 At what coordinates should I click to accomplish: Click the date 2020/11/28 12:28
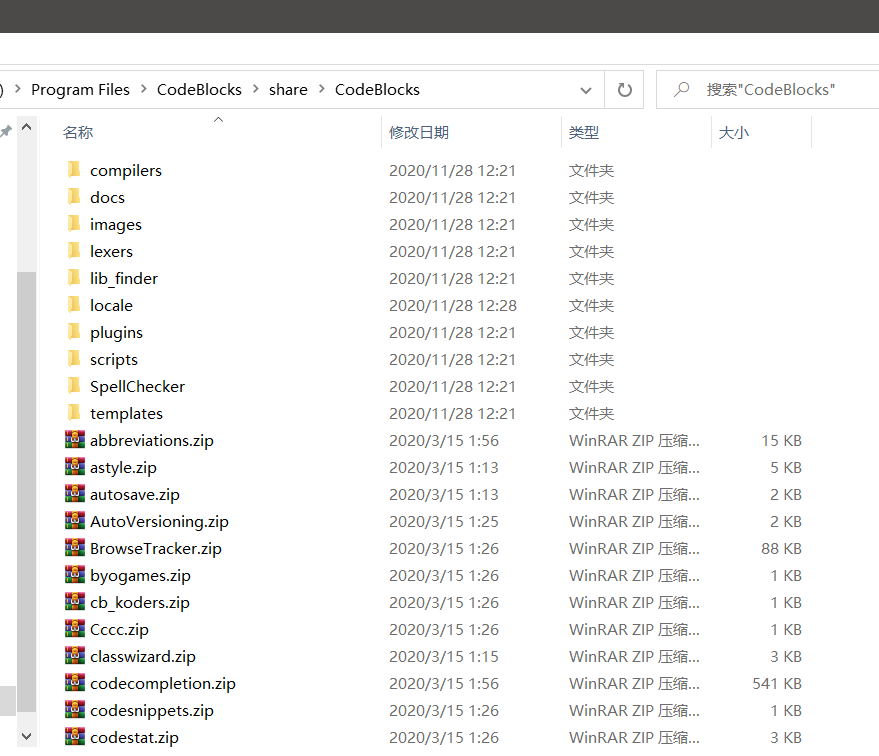pos(453,305)
